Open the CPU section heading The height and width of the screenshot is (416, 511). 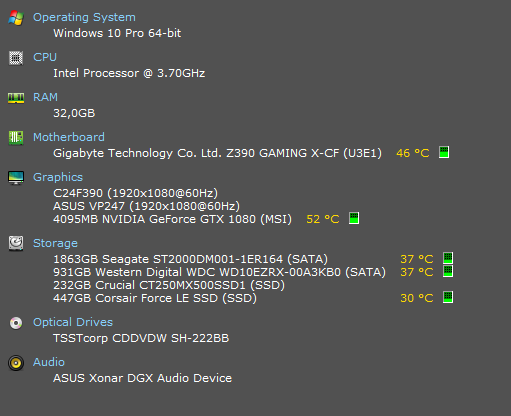tap(45, 57)
